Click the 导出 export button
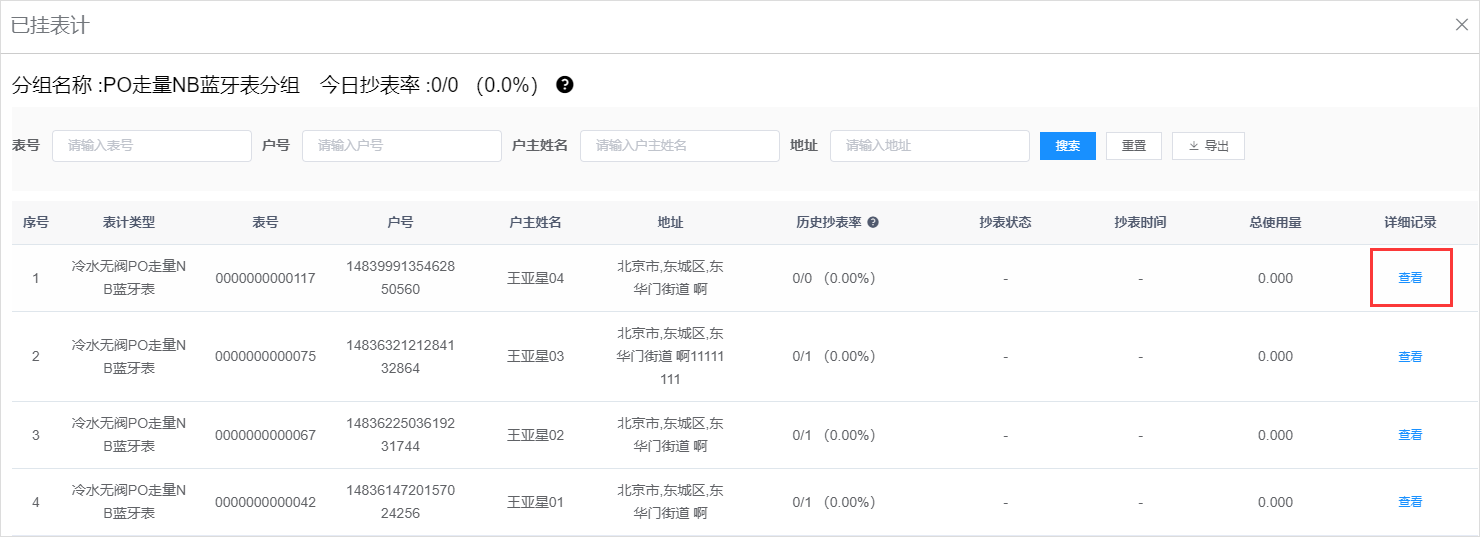 tap(1208, 146)
